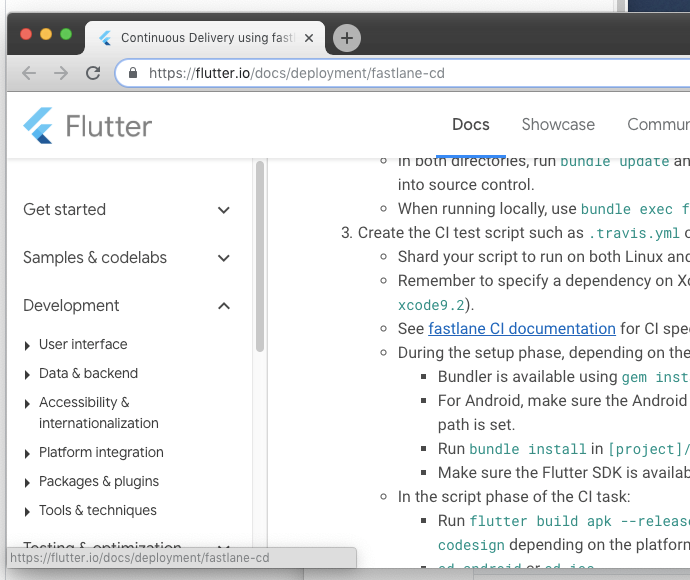This screenshot has height=580, width=690.
Task: Open the Docs navigation item
Action: coord(471,125)
